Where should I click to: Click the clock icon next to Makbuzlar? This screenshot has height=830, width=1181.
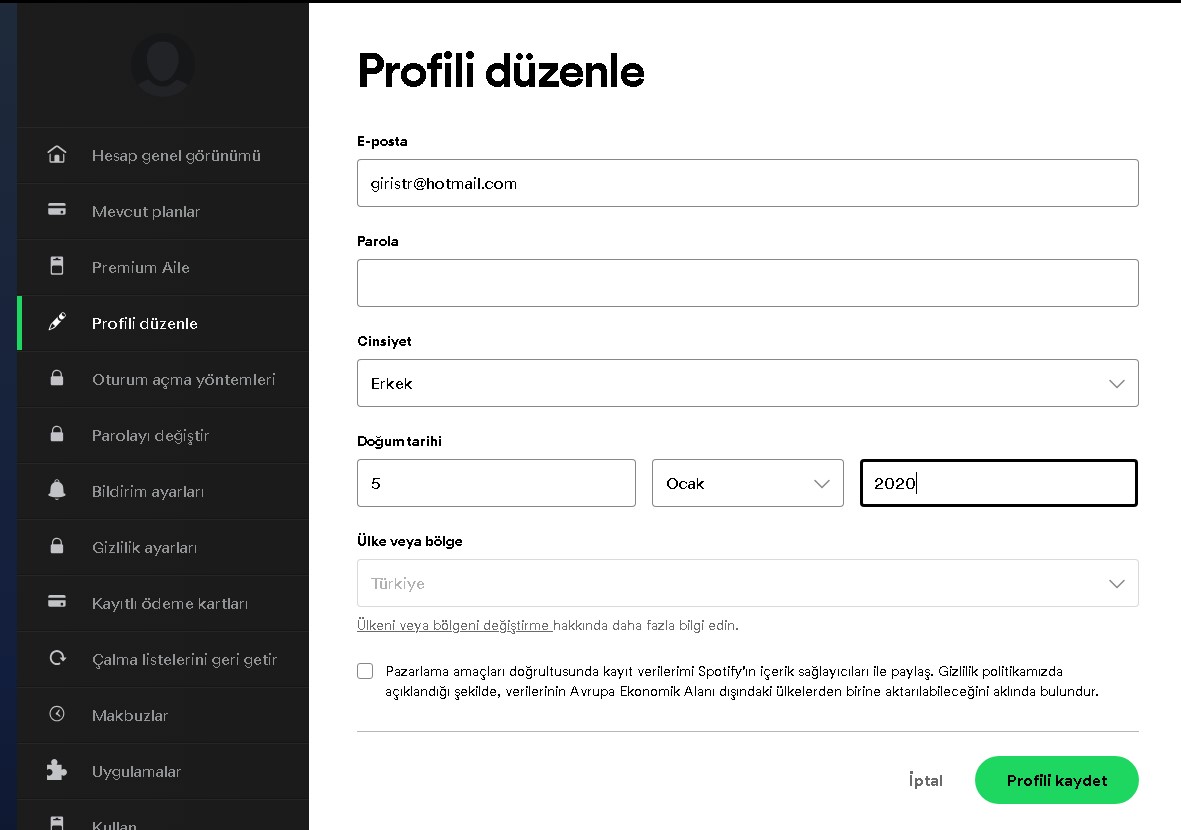(x=57, y=714)
